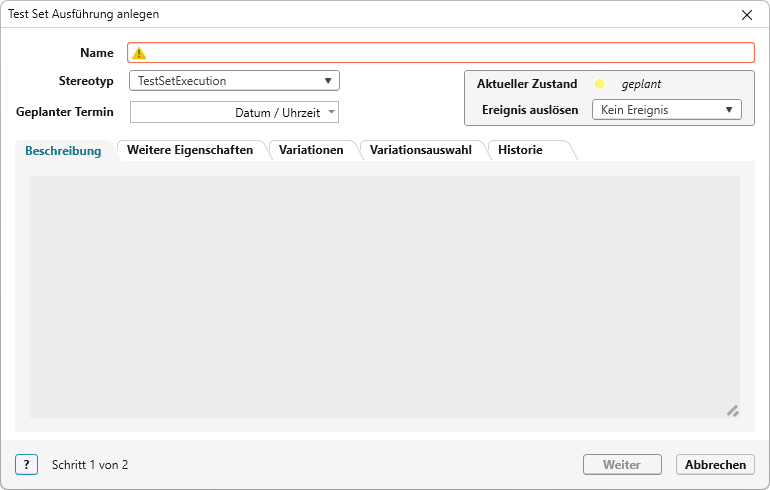The height and width of the screenshot is (490, 770).
Task: Show the Historie tab
Action: 521,150
